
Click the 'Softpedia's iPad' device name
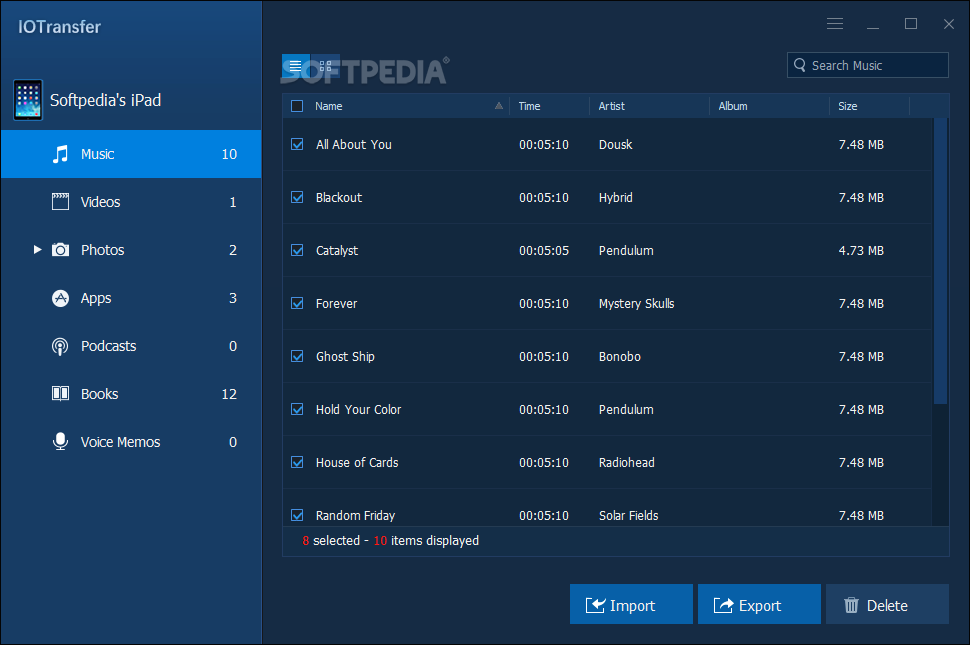(106, 100)
